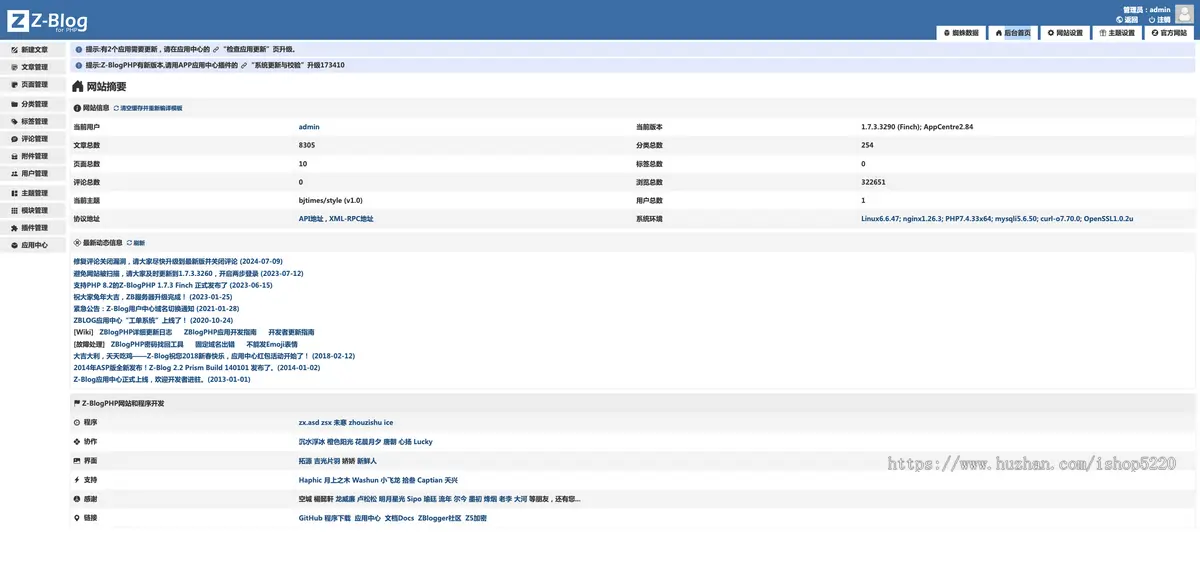Screen dimensions: 1200x580
Task: Open 应用中心 link in the 链接 row
Action: (x=368, y=518)
